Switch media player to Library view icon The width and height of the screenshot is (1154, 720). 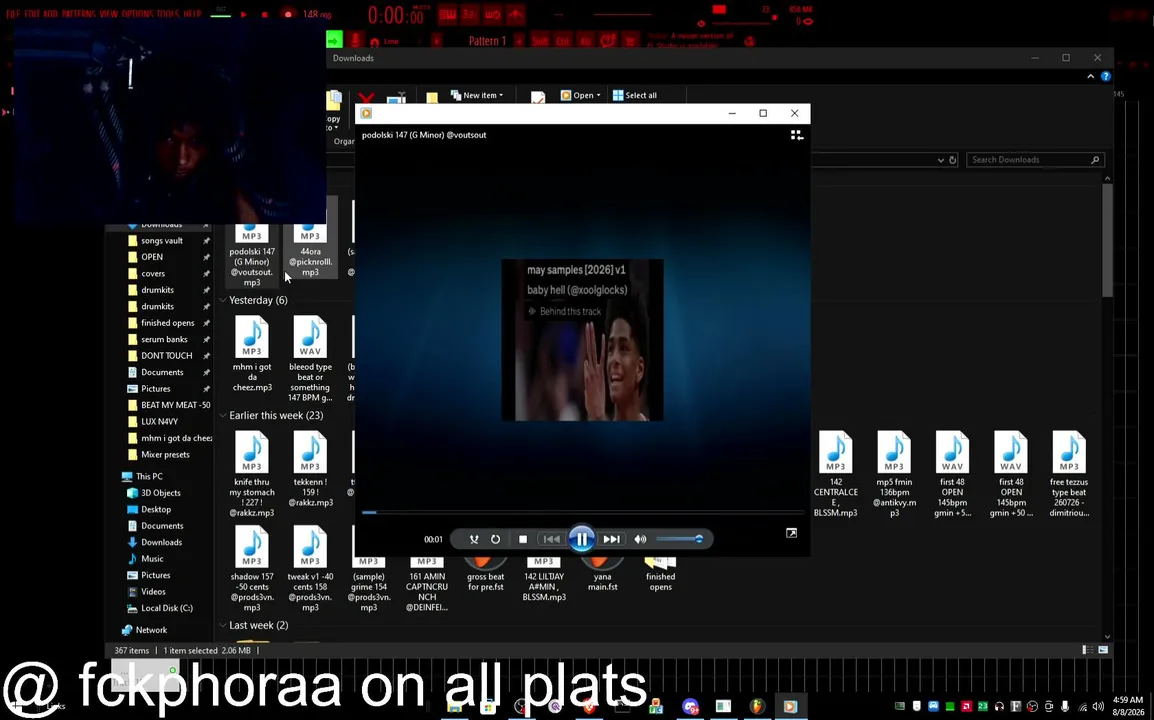(x=796, y=135)
